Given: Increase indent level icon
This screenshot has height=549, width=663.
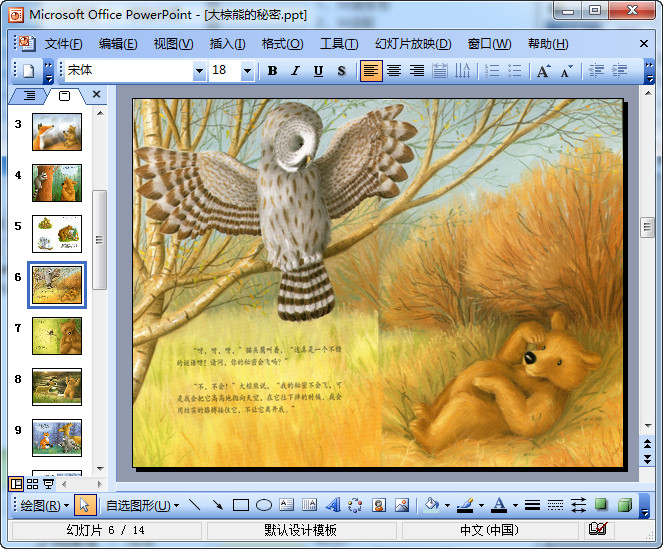Looking at the screenshot, I should 619,71.
